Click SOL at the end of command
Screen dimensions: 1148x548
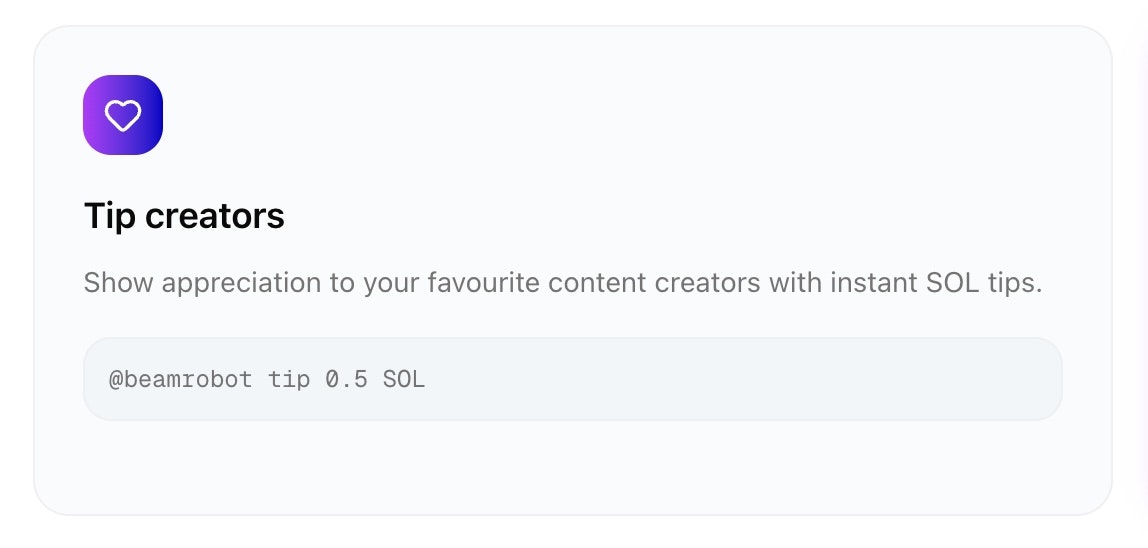[x=403, y=379]
